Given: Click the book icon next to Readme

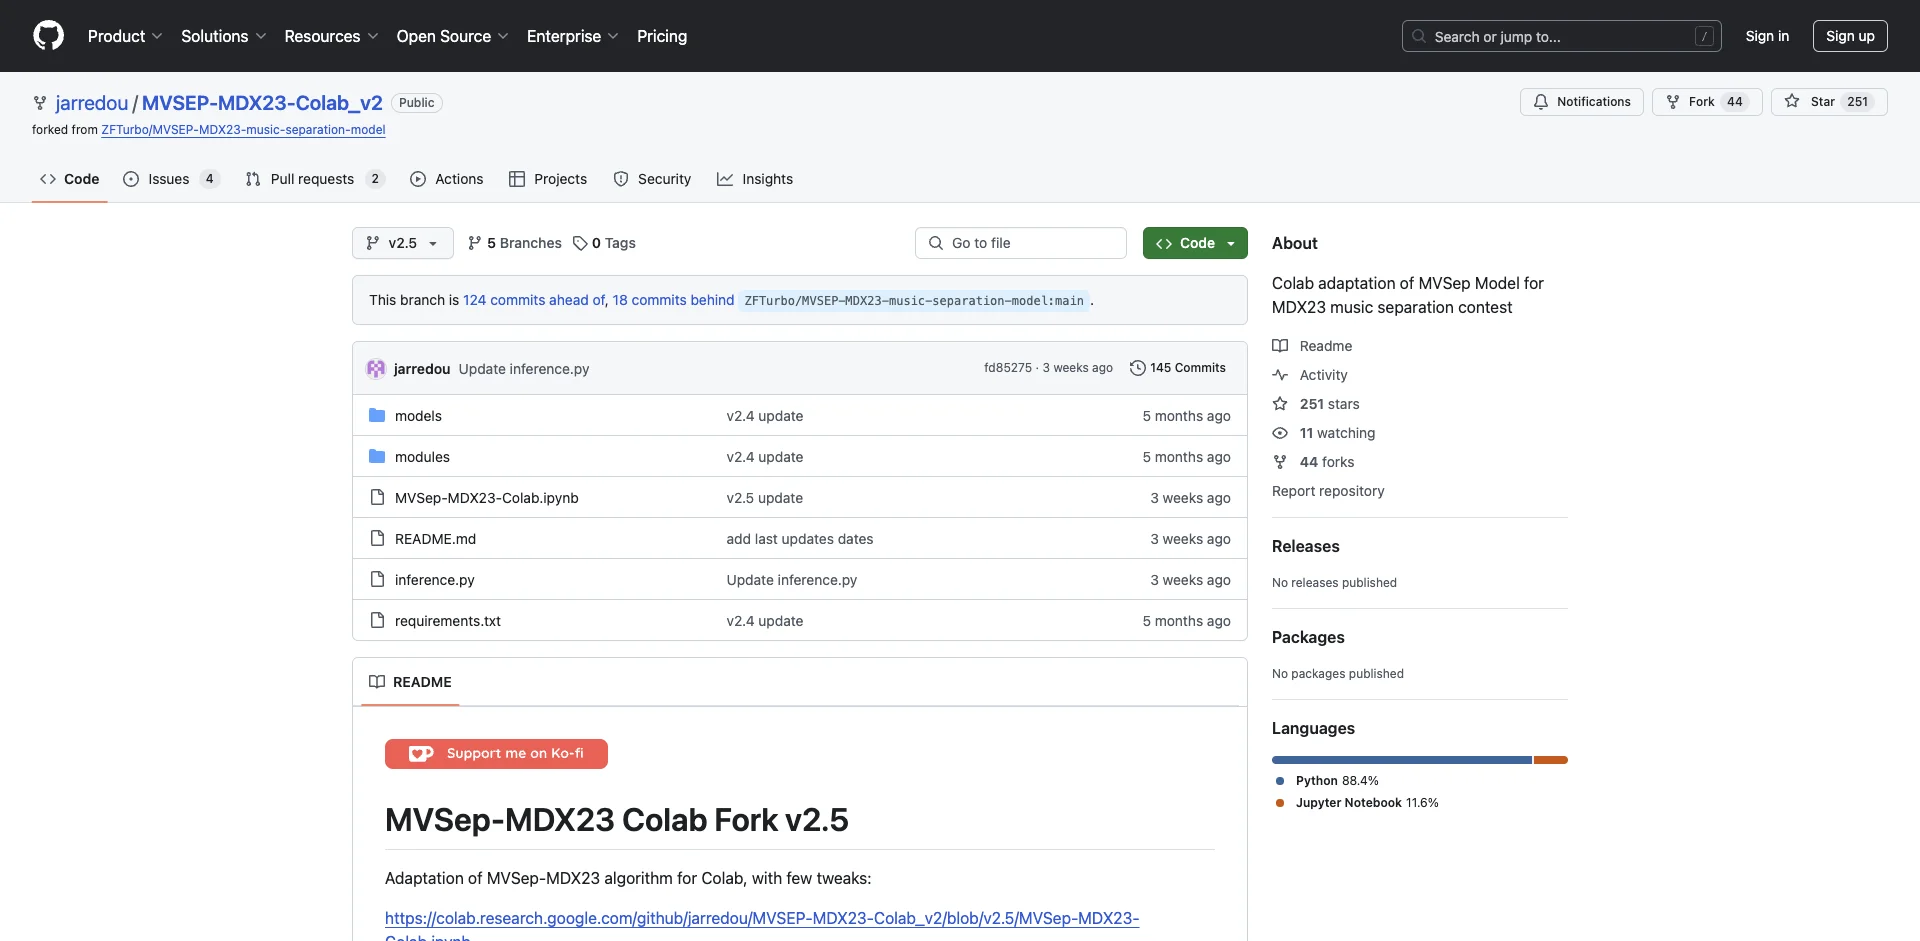Looking at the screenshot, I should click(x=1280, y=346).
